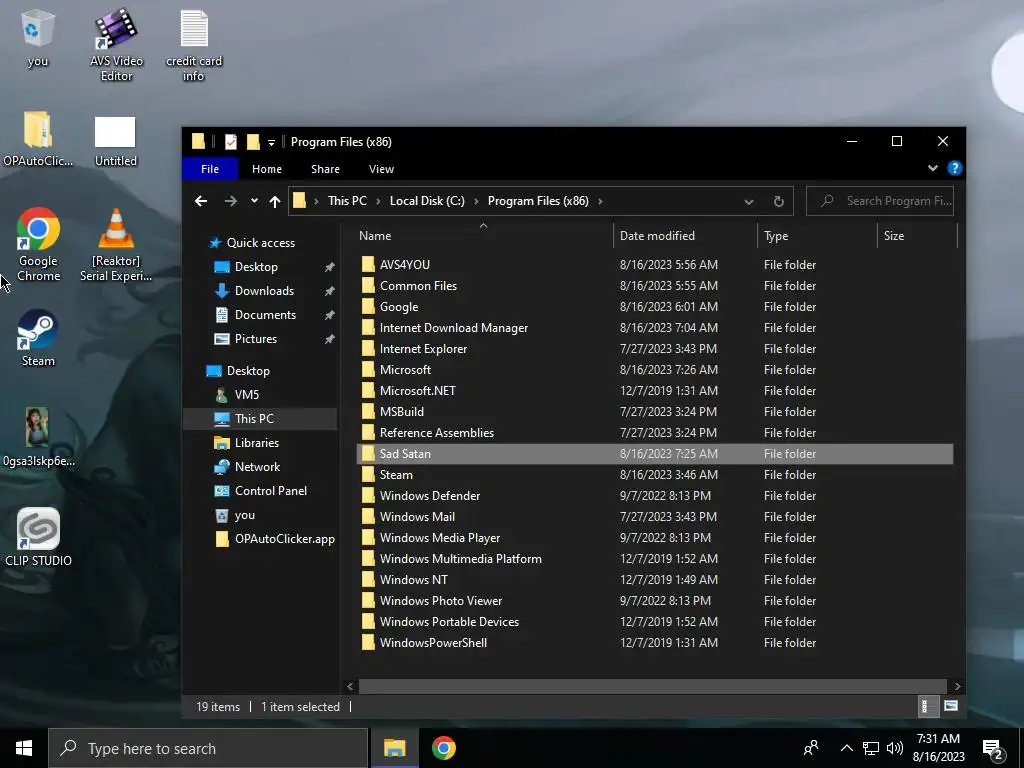Select Pictures in navigation pane
This screenshot has width=1024, height=768.
point(246,339)
